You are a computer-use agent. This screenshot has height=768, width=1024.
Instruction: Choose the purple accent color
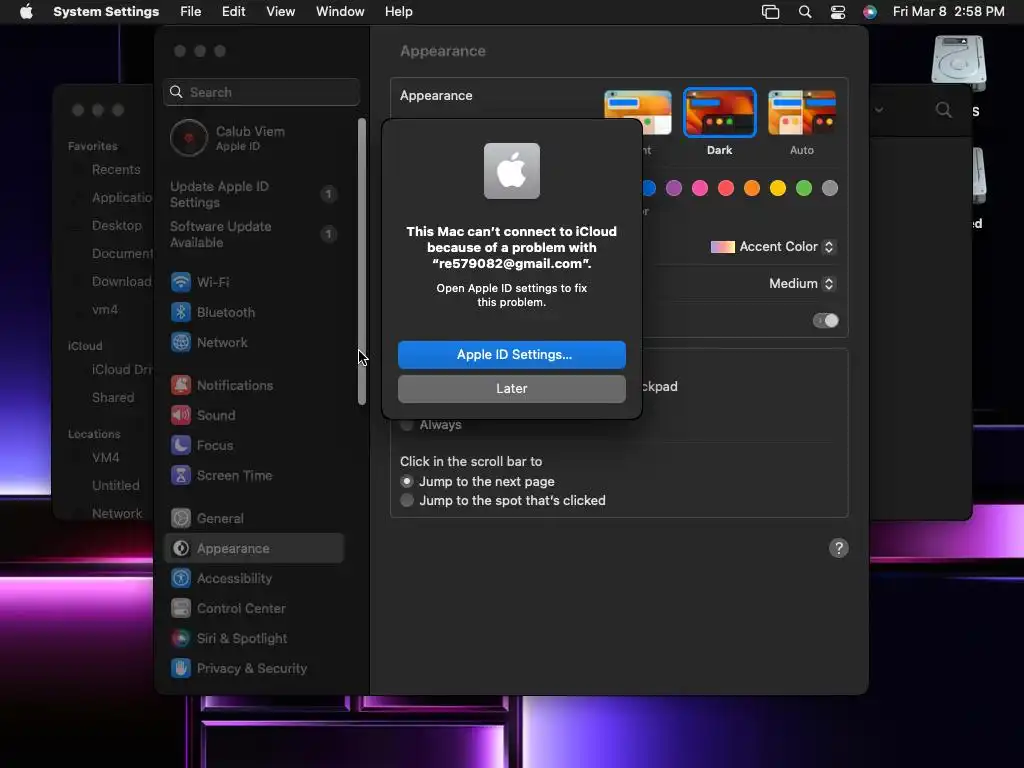tap(674, 188)
